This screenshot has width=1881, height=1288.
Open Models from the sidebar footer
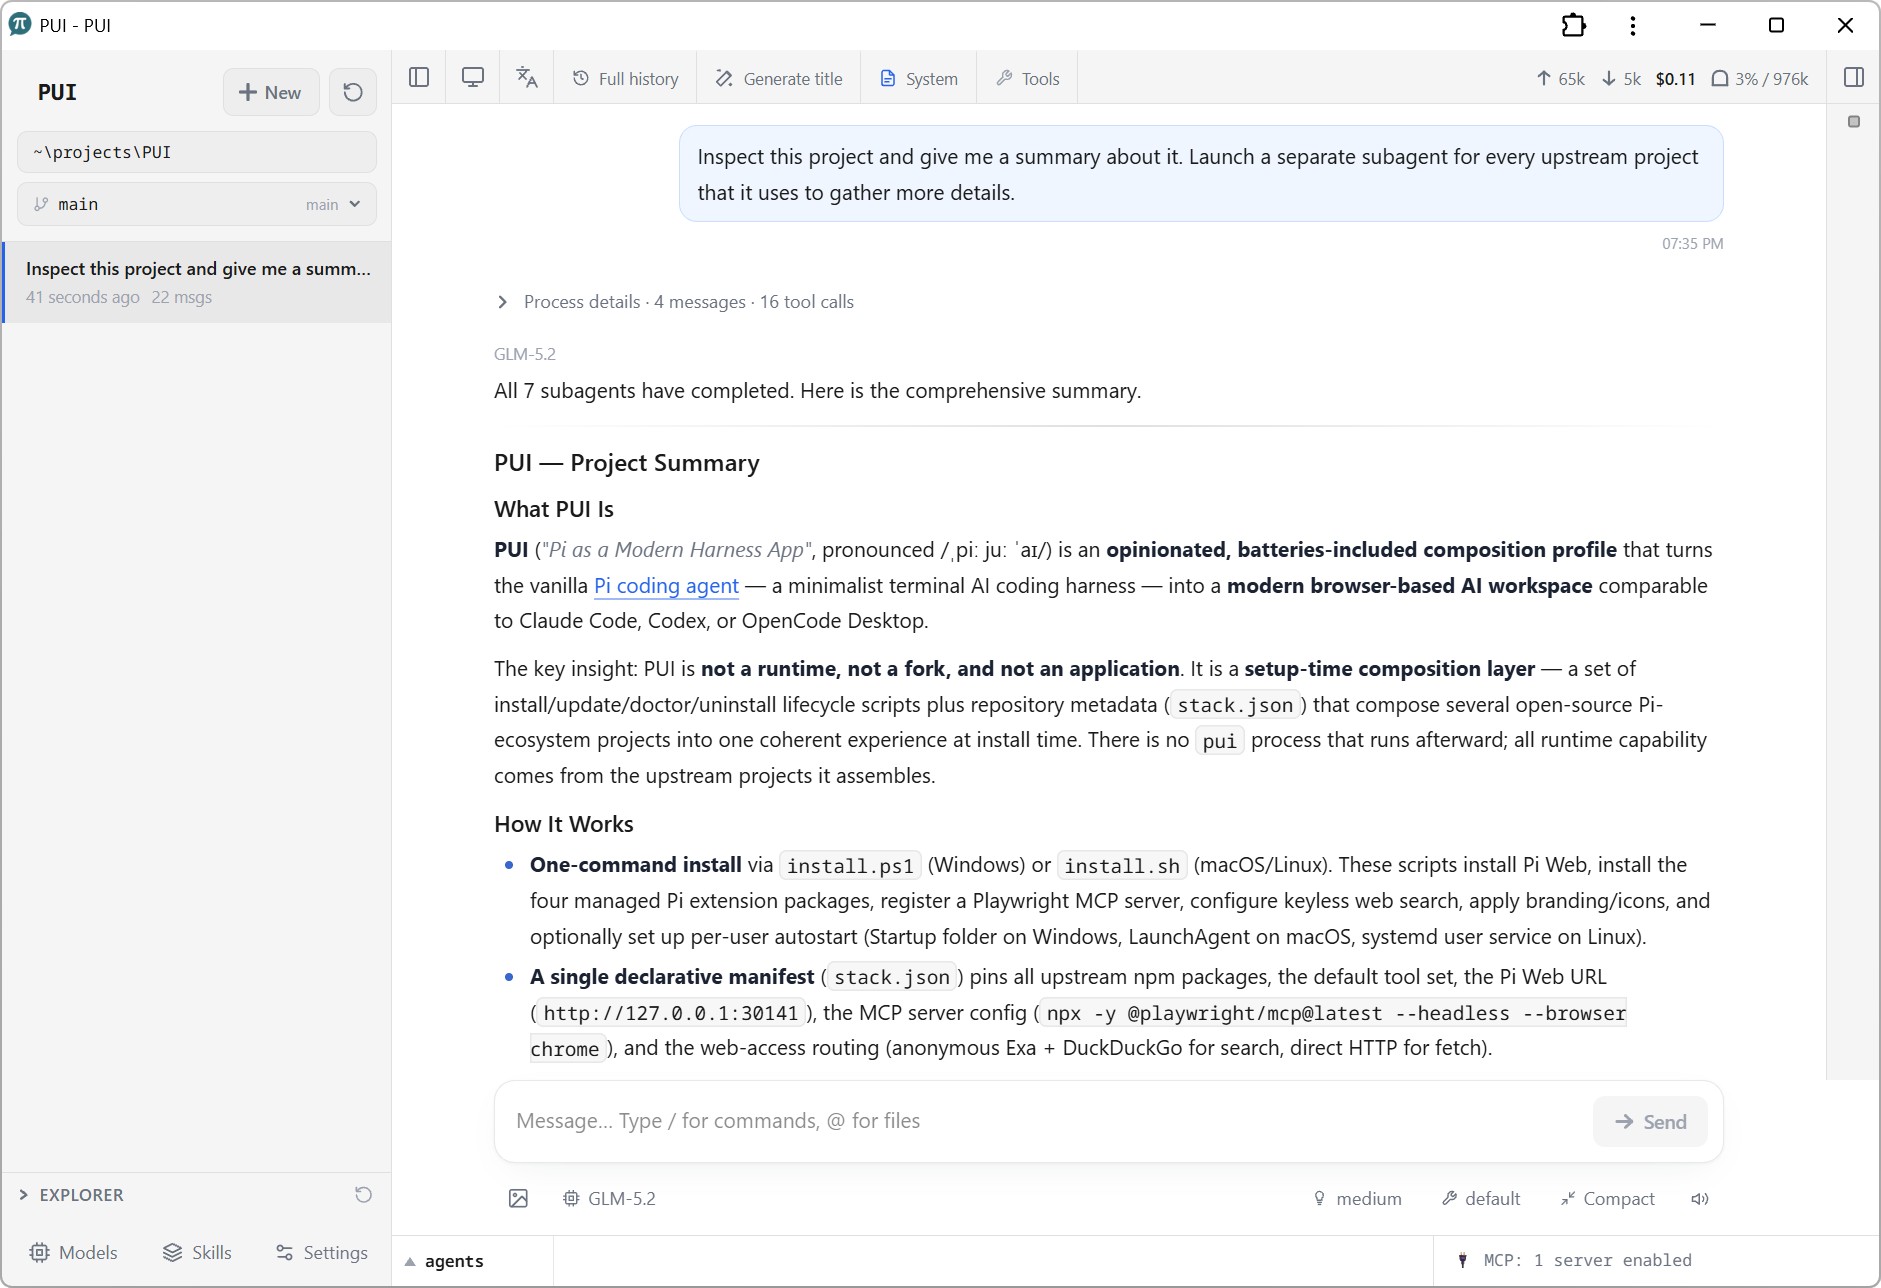pyautogui.click(x=74, y=1253)
